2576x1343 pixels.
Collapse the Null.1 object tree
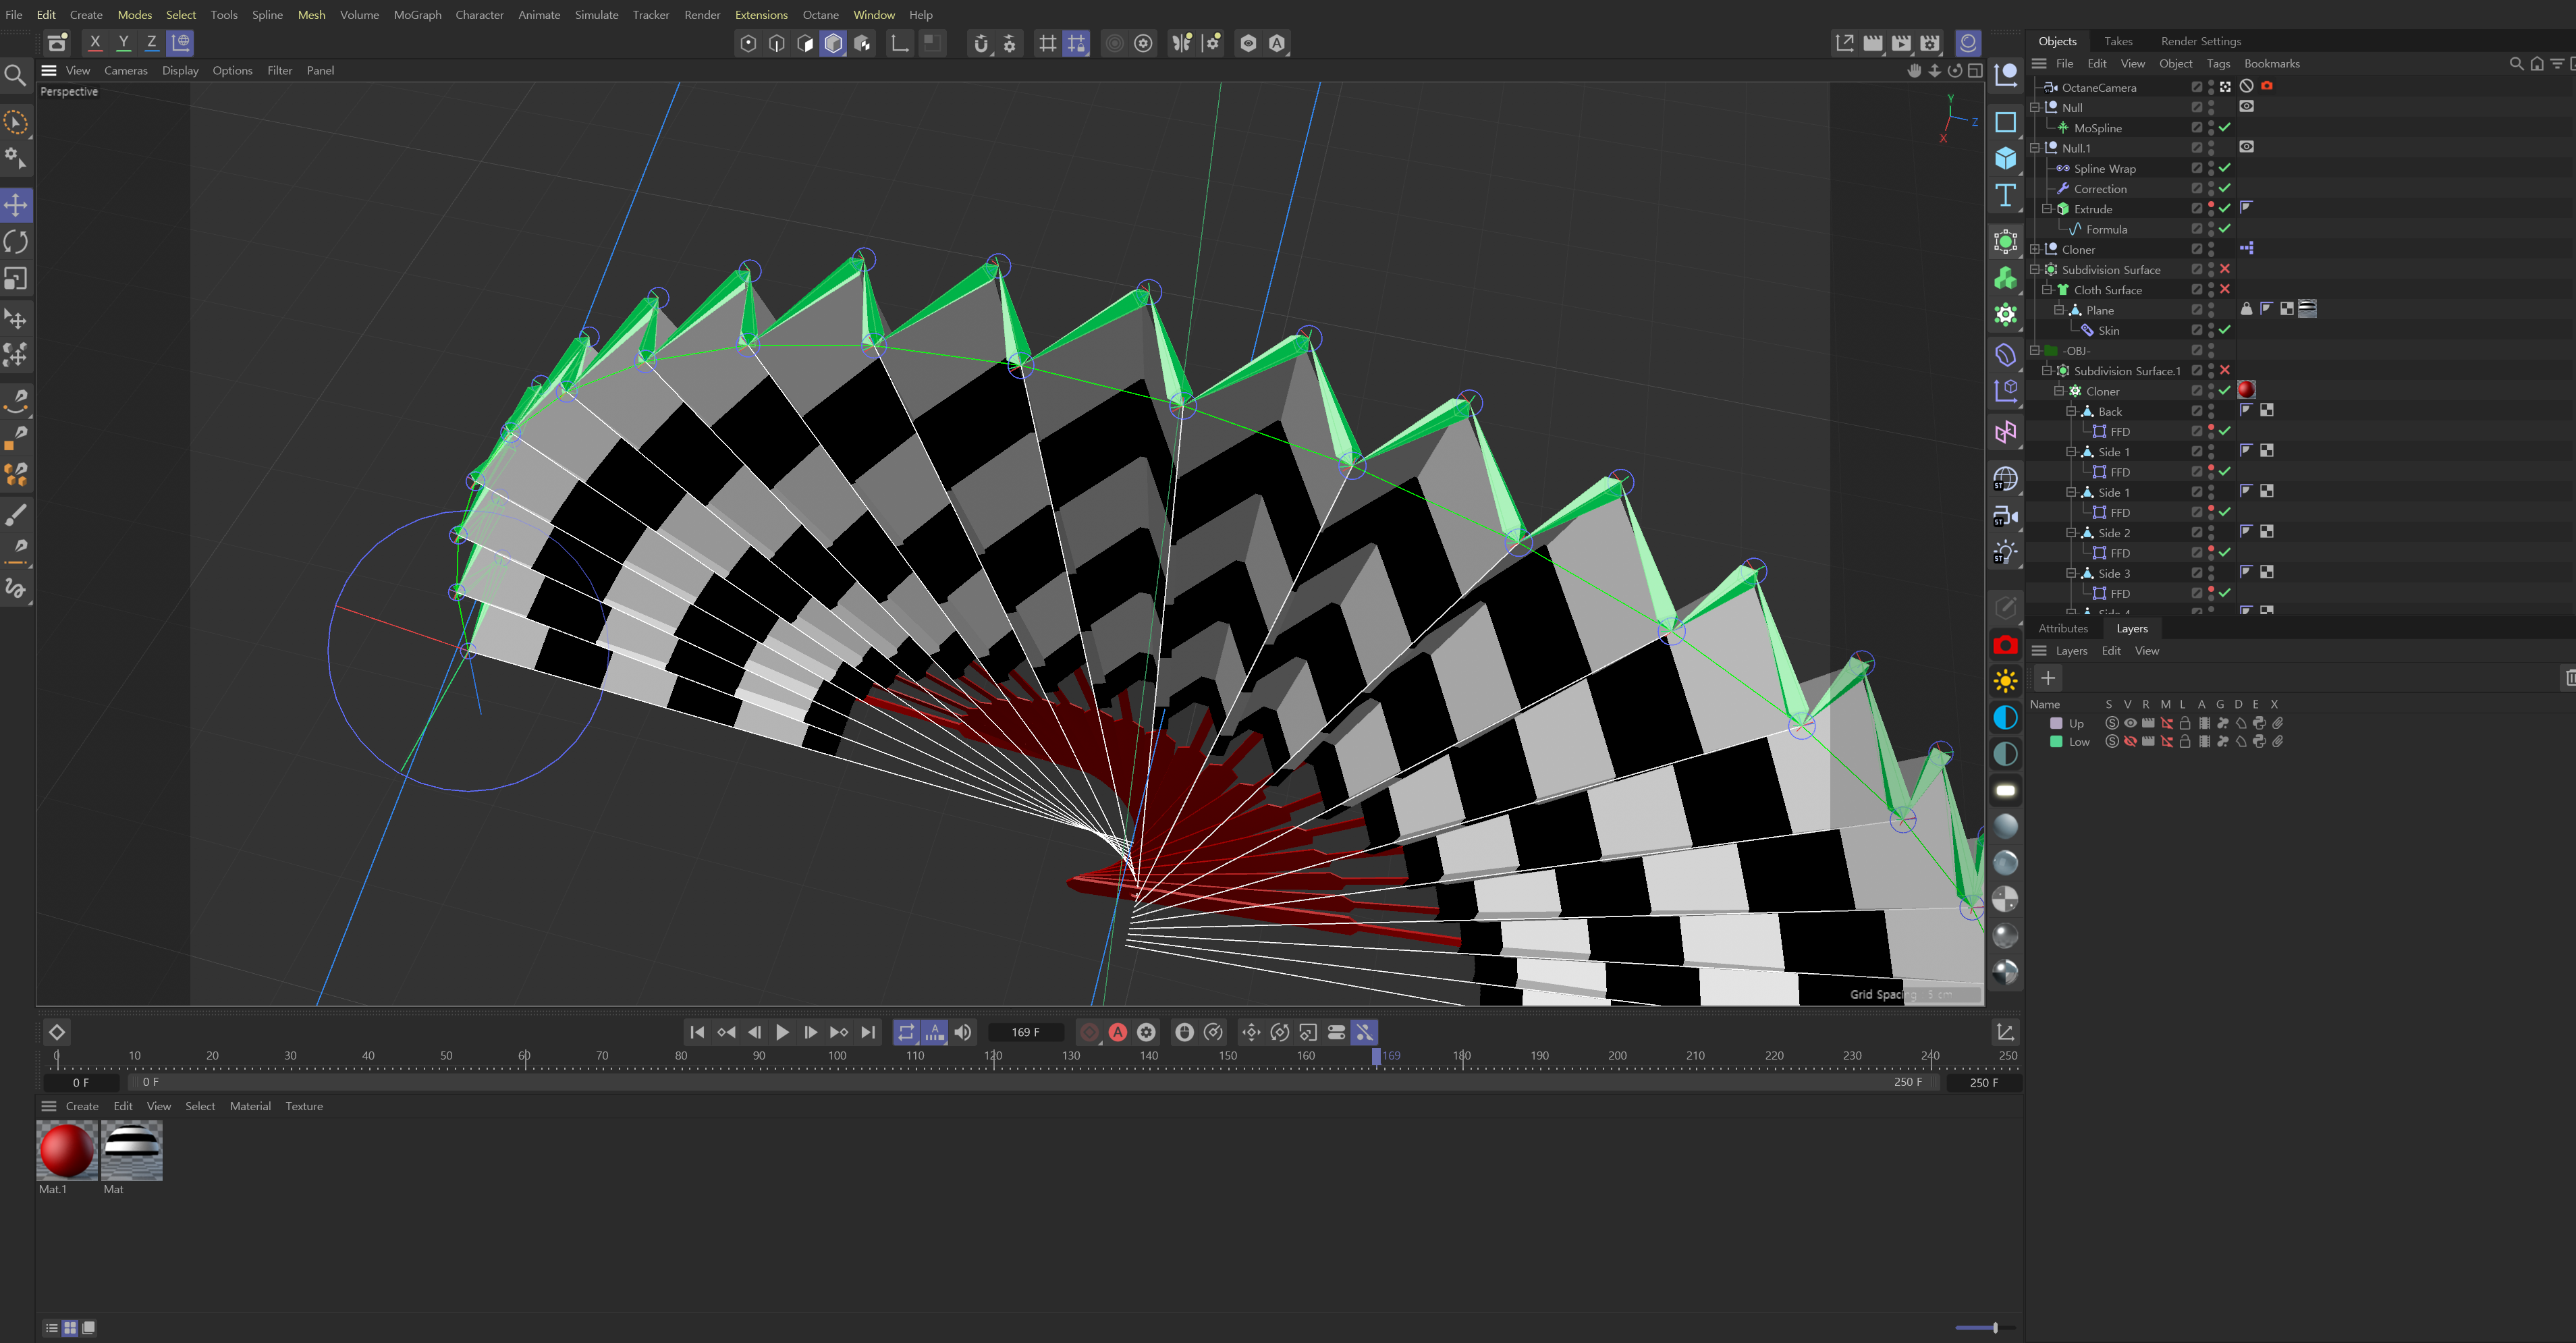pyautogui.click(x=2034, y=148)
